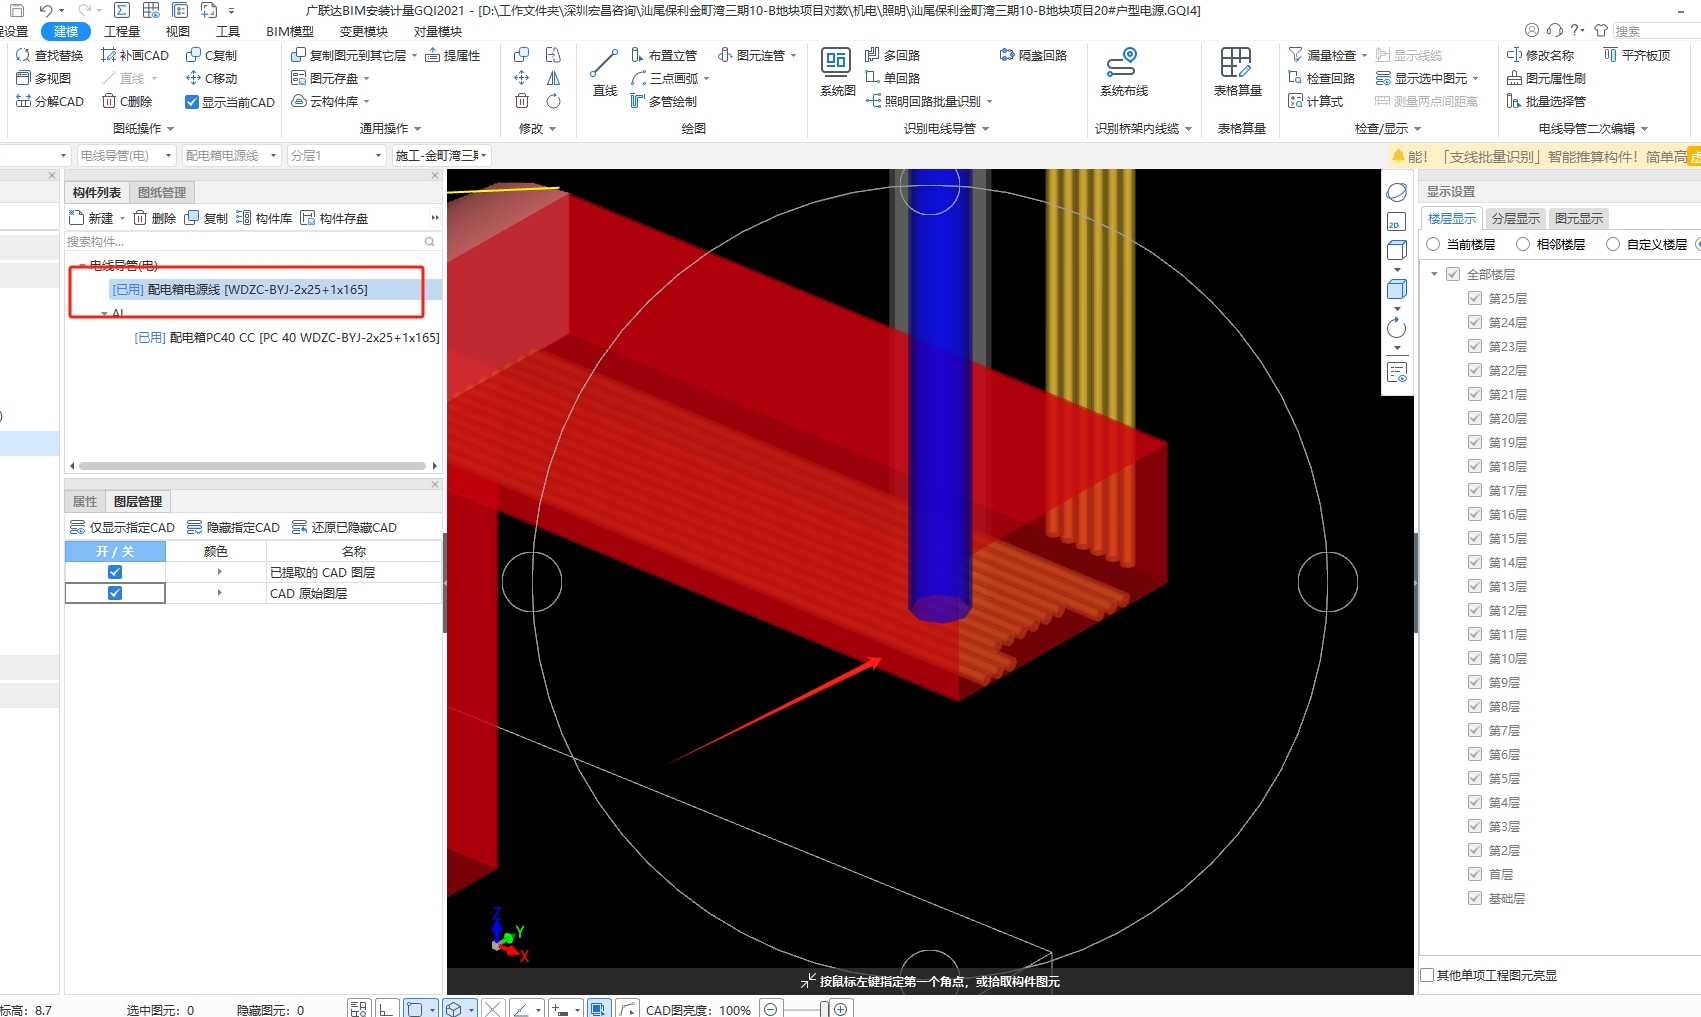The width and height of the screenshot is (1701, 1017).
Task: Toggle 显示当前CAD checkbox
Action: [192, 102]
